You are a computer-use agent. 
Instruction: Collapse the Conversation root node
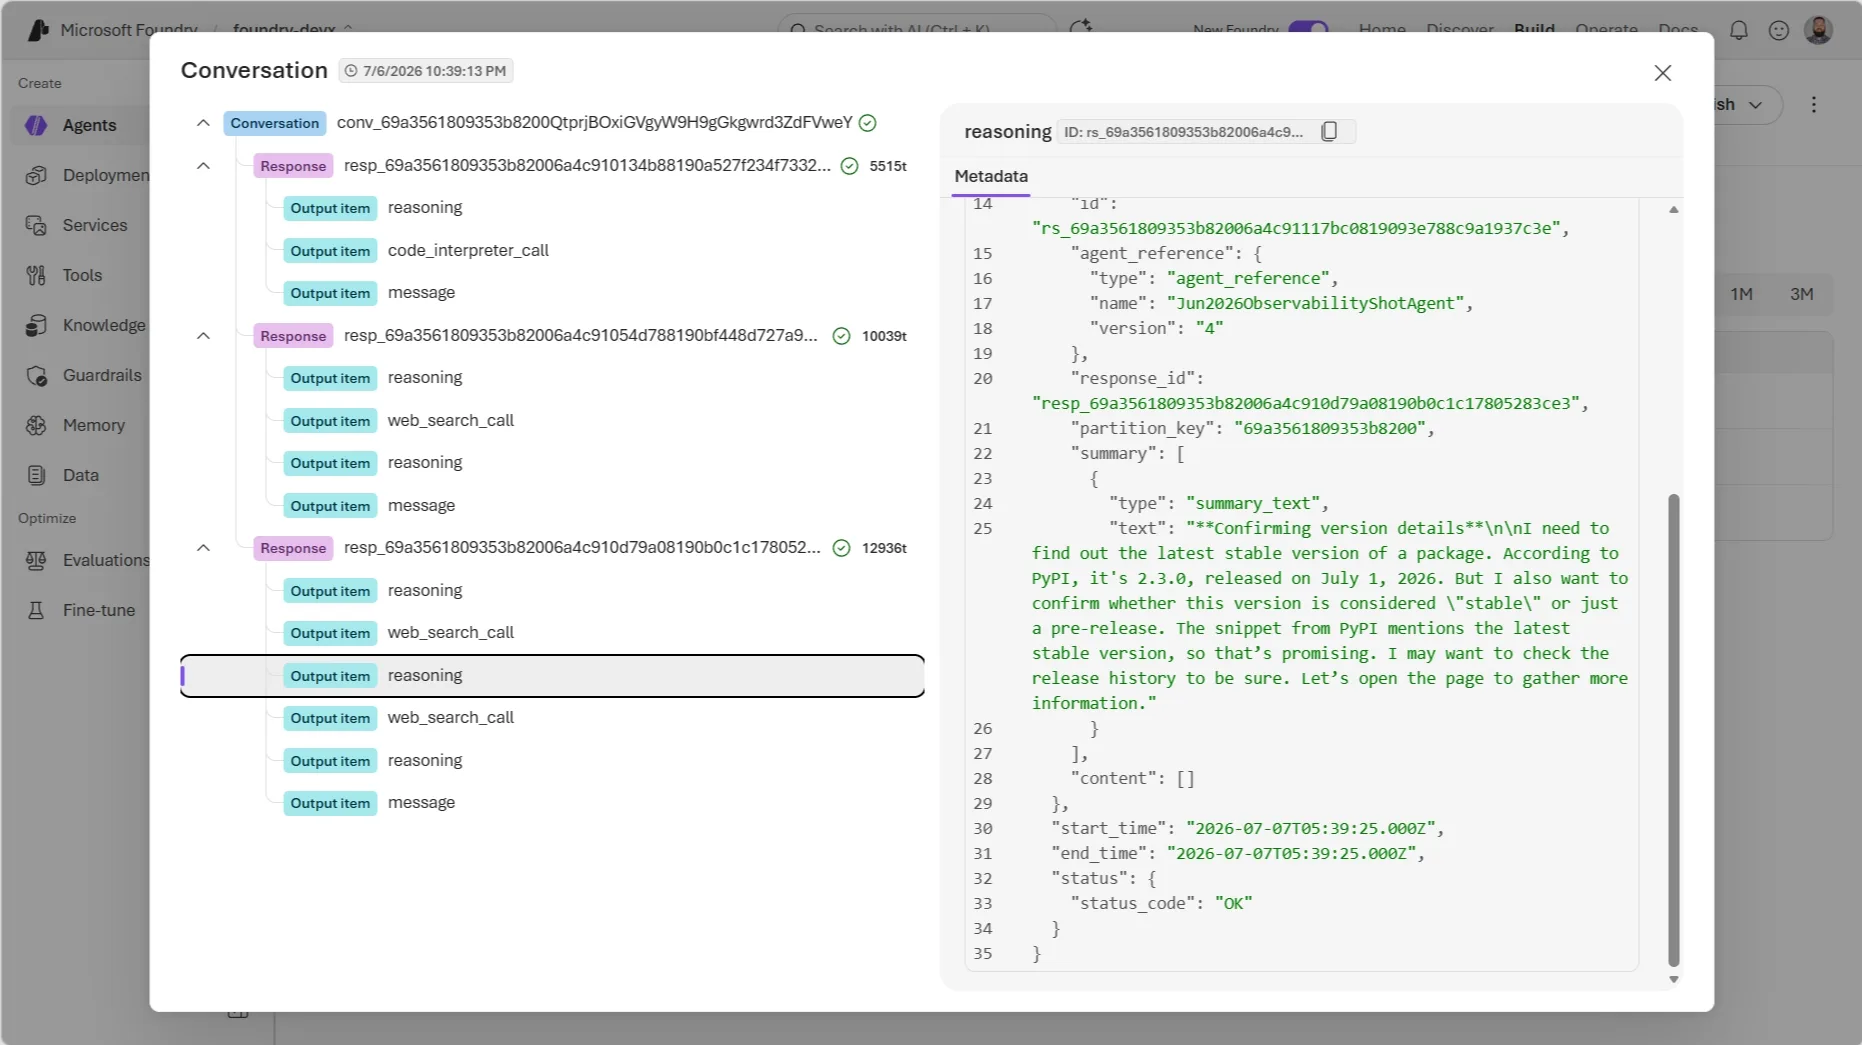point(203,123)
